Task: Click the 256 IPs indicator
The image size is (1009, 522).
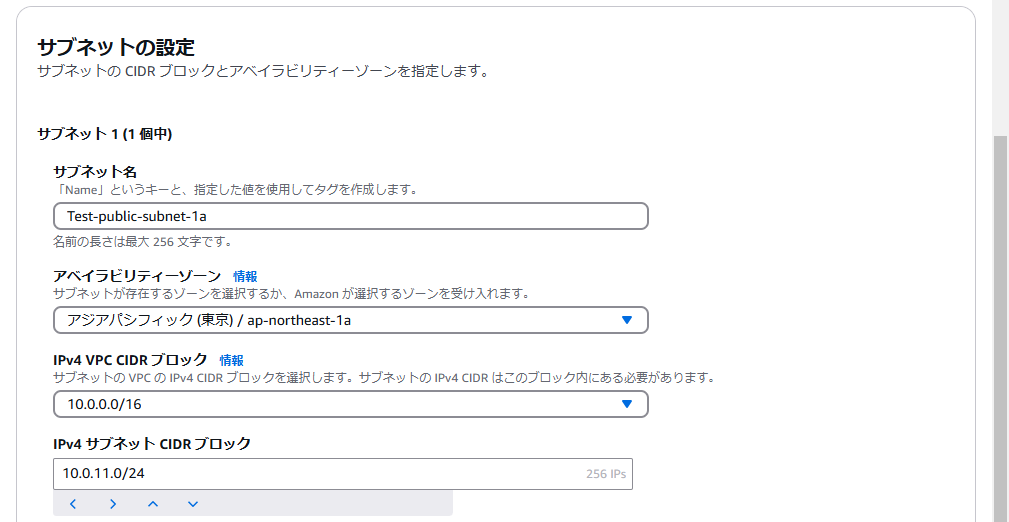Action: 606,474
